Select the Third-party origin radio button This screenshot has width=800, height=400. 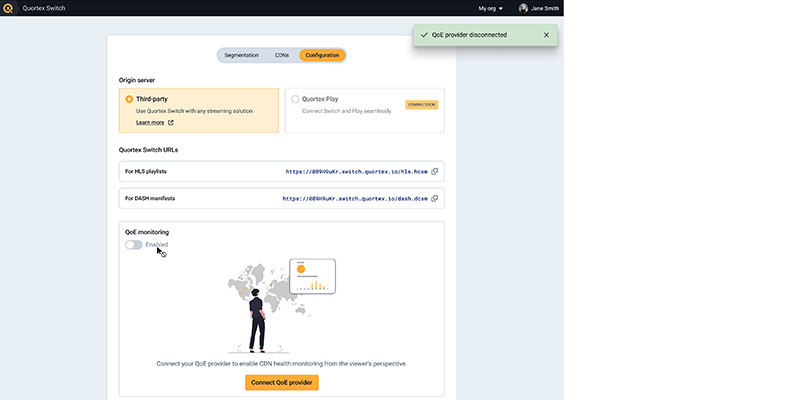click(x=129, y=99)
